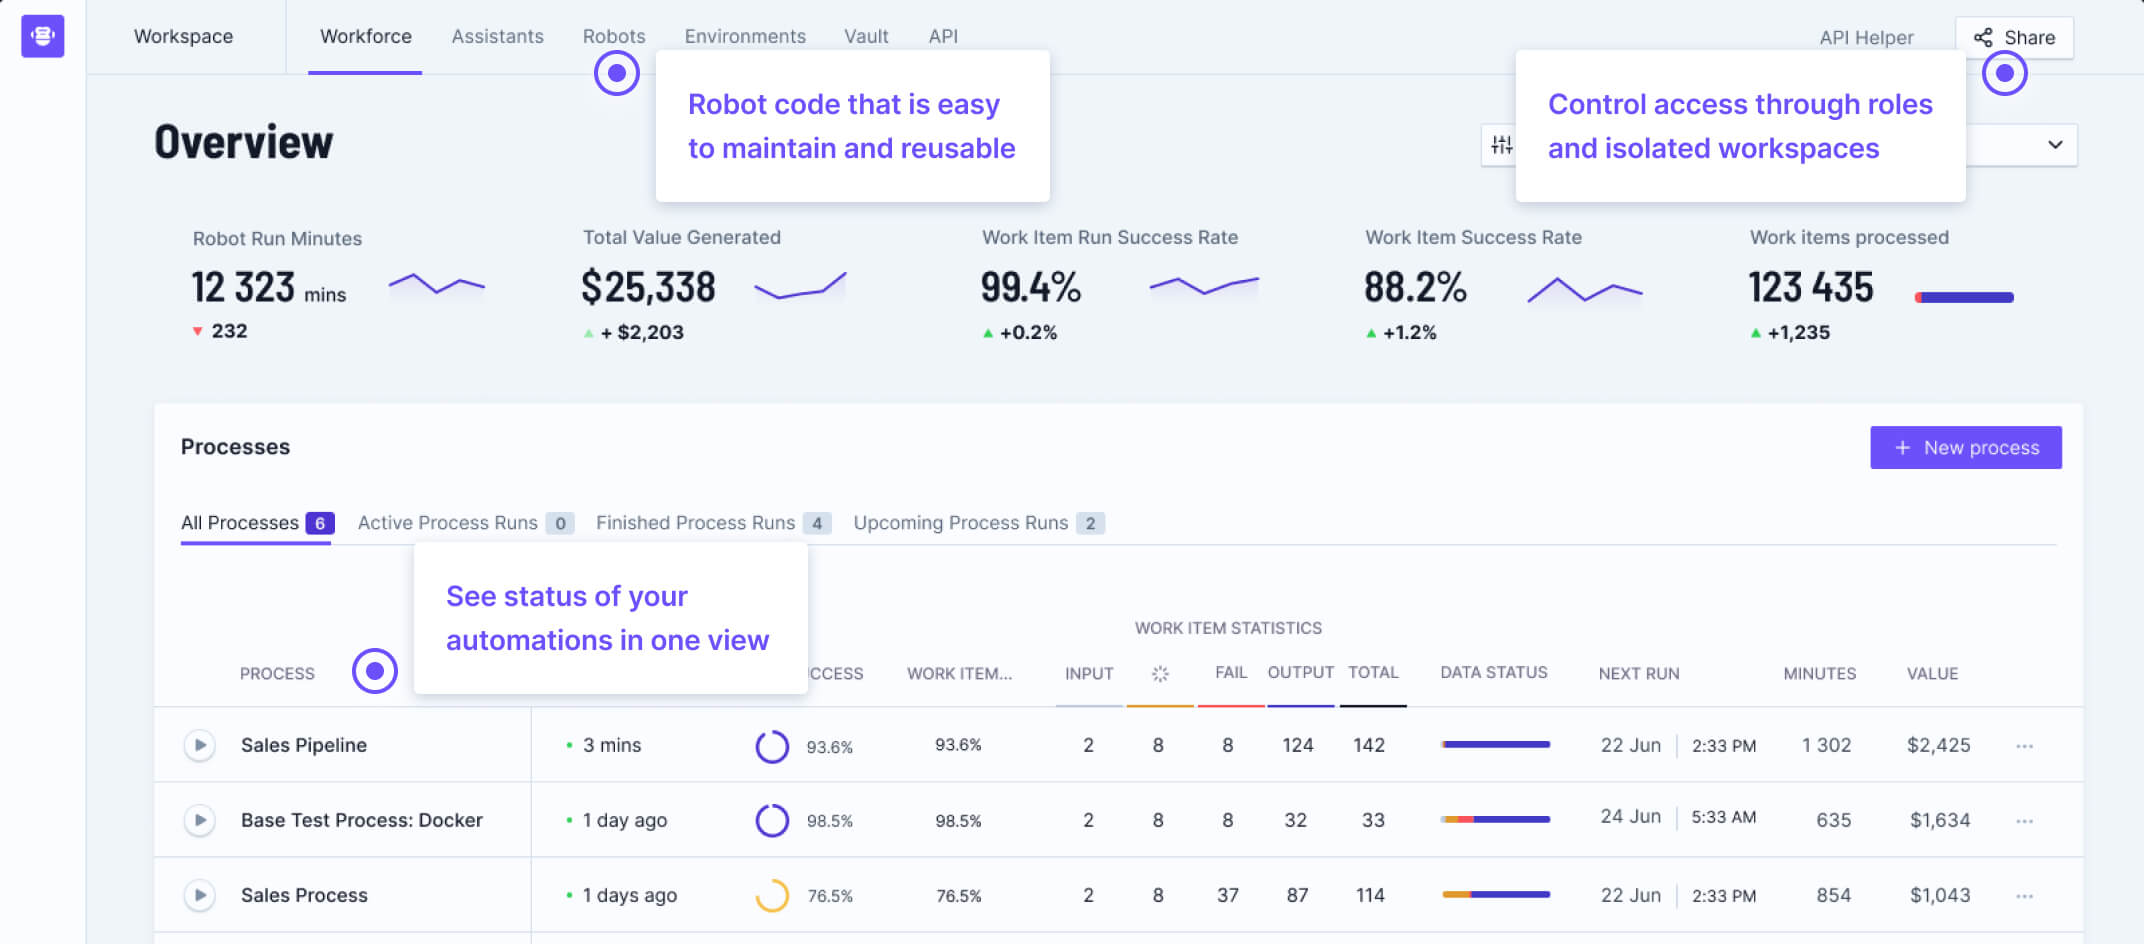
Task: Click the '88.2%' work item success rate
Action: coord(1415,287)
